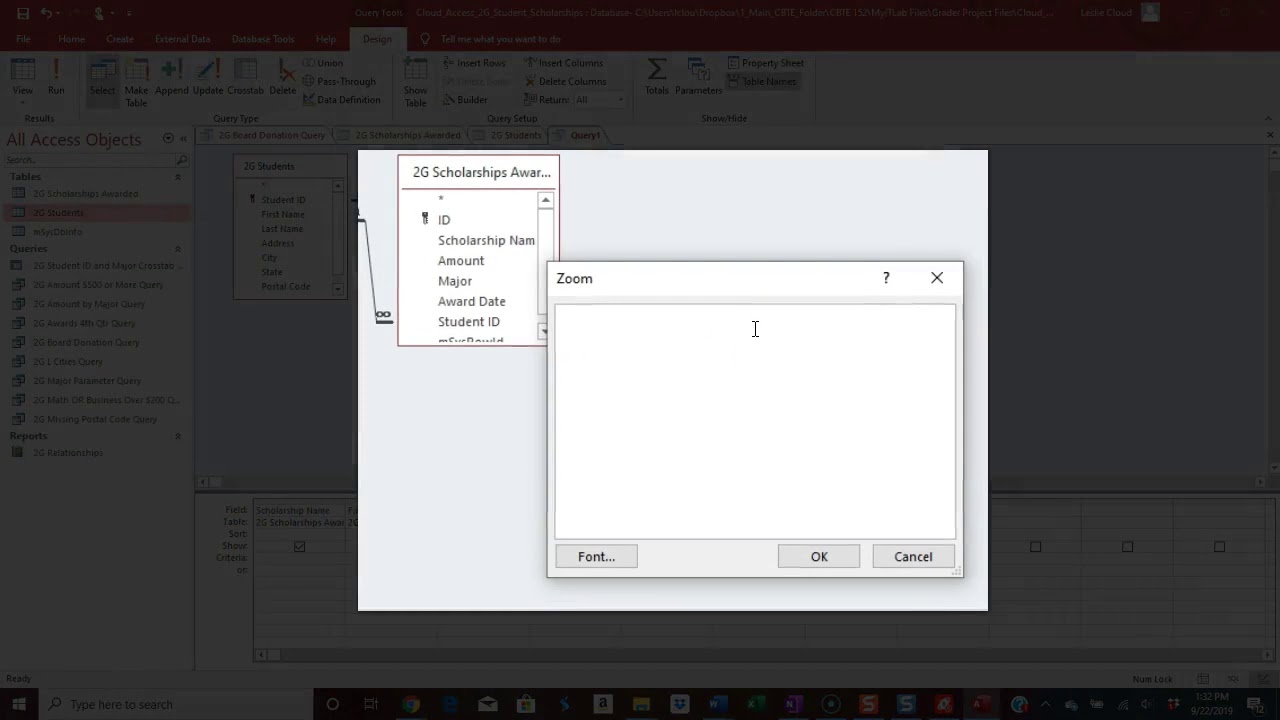Open the View button in Results group

click(22, 78)
